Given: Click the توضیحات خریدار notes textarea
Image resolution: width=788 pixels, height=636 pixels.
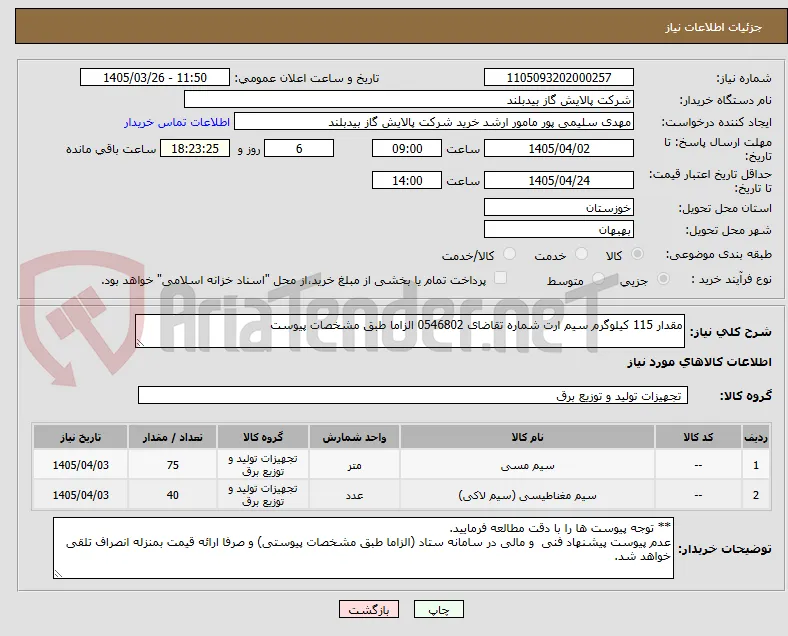Looking at the screenshot, I should tap(363, 548).
